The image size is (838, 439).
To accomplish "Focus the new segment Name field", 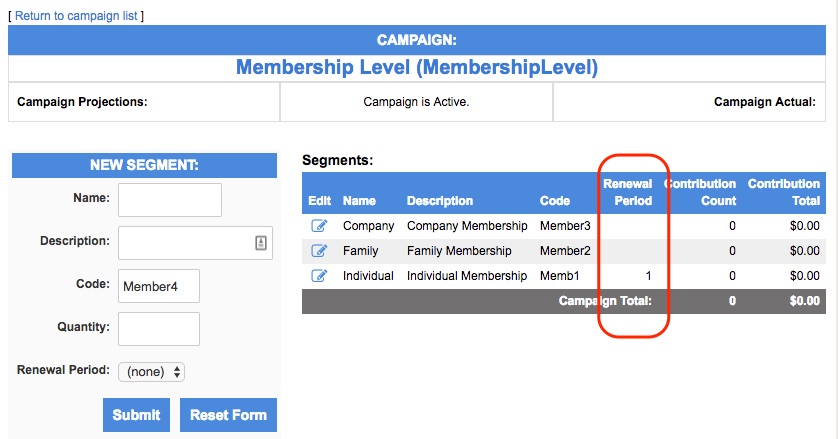I will click(170, 200).
